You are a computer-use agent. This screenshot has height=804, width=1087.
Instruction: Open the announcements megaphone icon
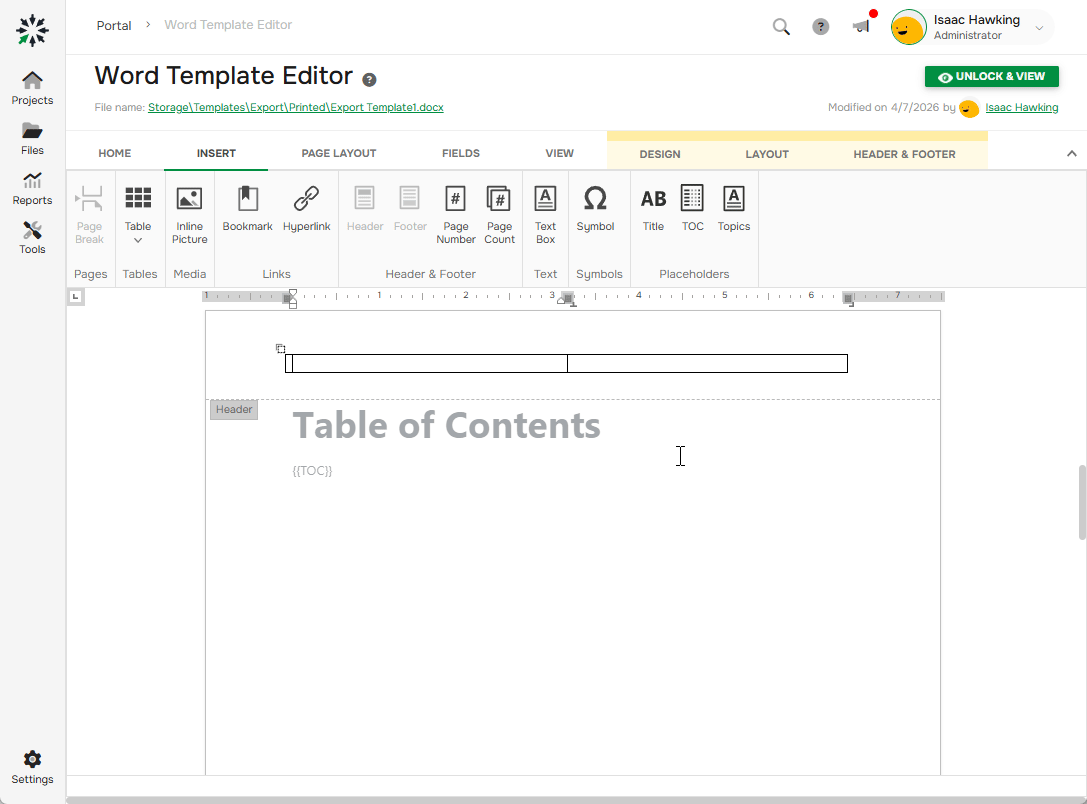(x=862, y=26)
